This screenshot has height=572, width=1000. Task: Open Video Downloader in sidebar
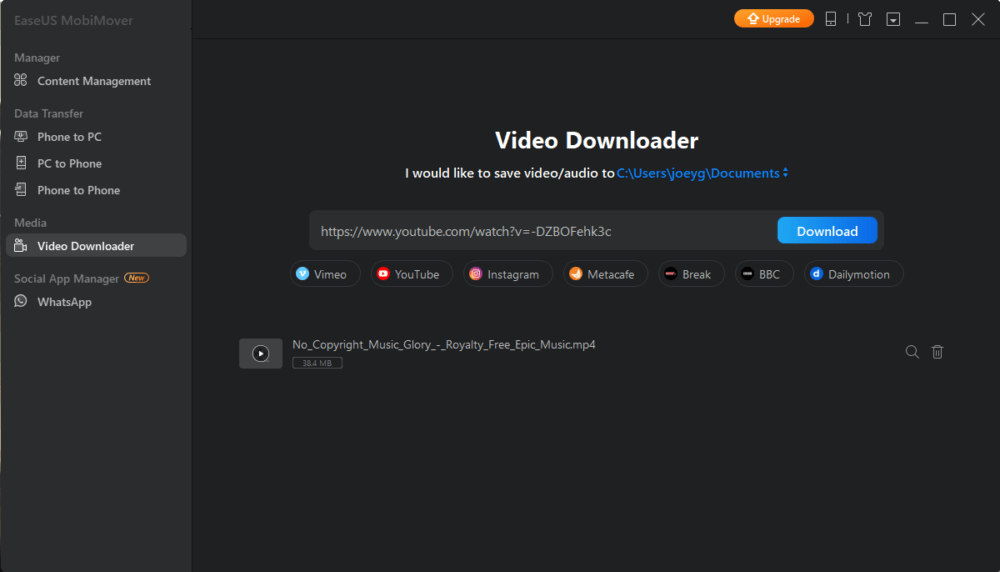96,246
